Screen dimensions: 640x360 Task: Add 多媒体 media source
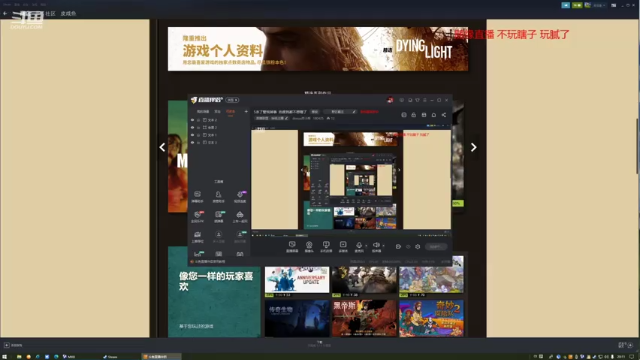click(x=343, y=247)
